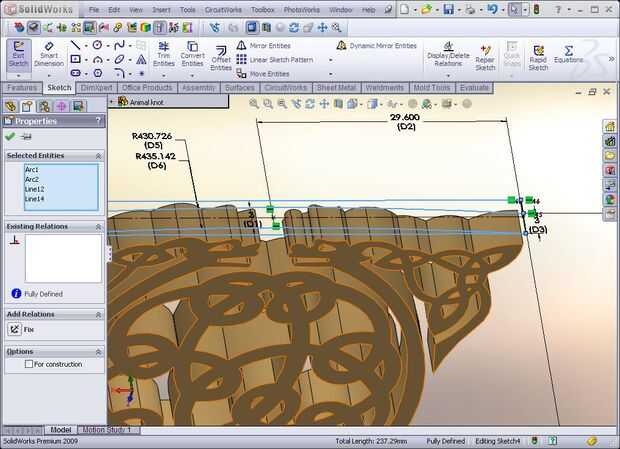The width and height of the screenshot is (620, 449).
Task: Select the Polygon sketch tool
Action: pyautogui.click(x=98, y=74)
